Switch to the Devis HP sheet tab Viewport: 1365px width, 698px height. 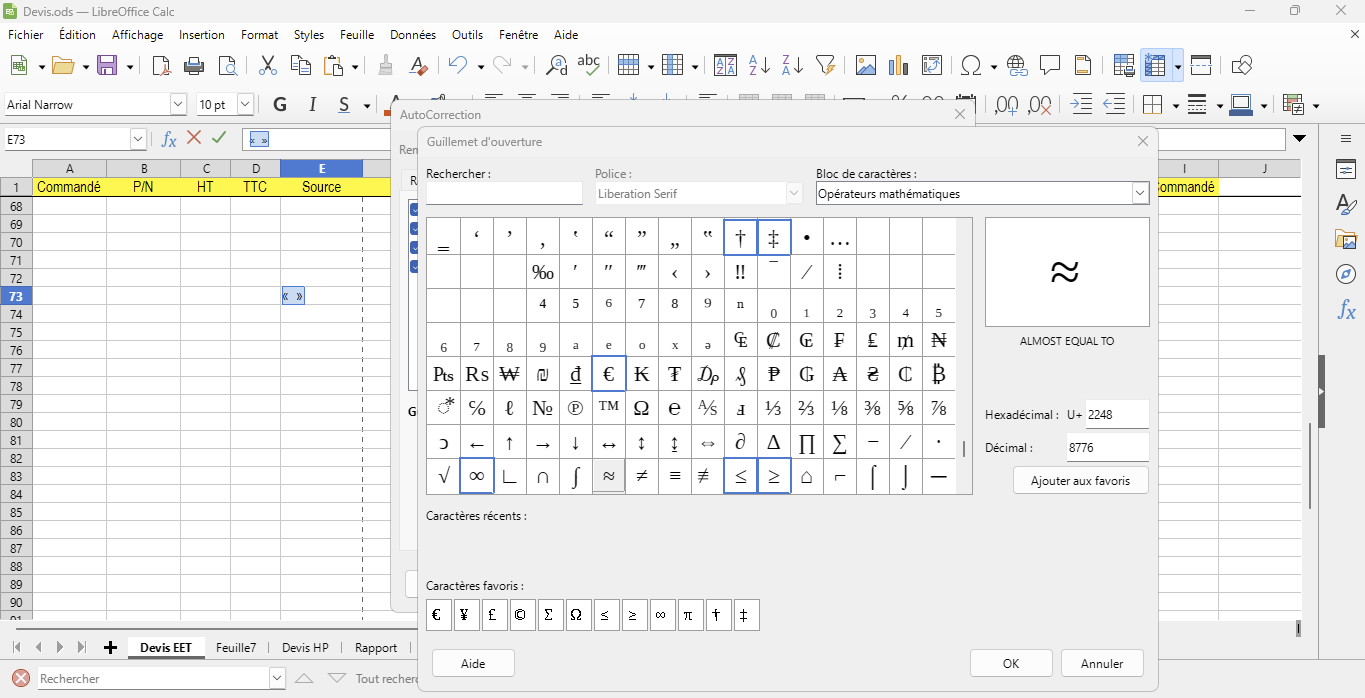(x=305, y=648)
